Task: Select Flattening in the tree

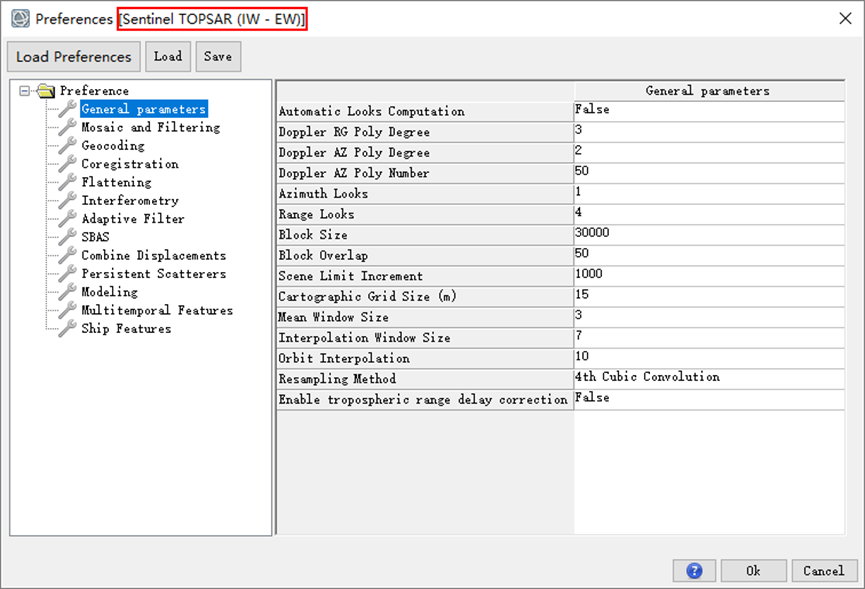Action: tap(116, 181)
